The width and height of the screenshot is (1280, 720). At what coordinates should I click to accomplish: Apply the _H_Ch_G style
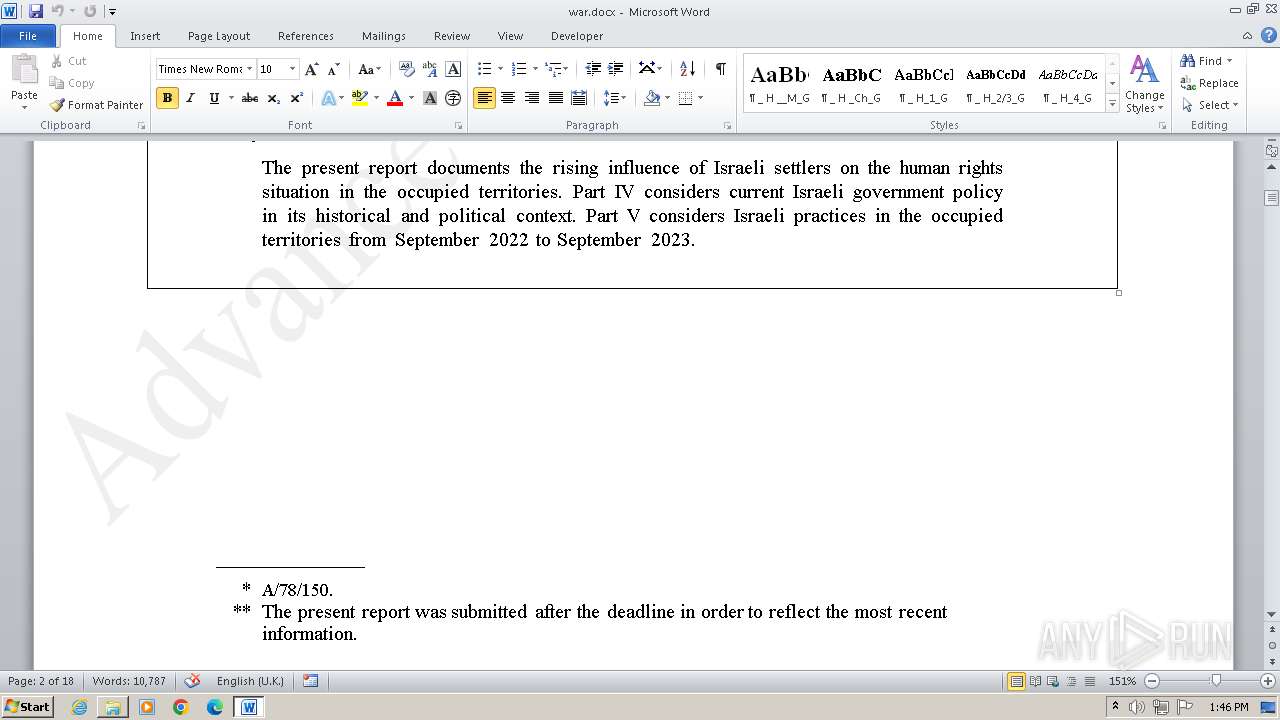pos(852,84)
